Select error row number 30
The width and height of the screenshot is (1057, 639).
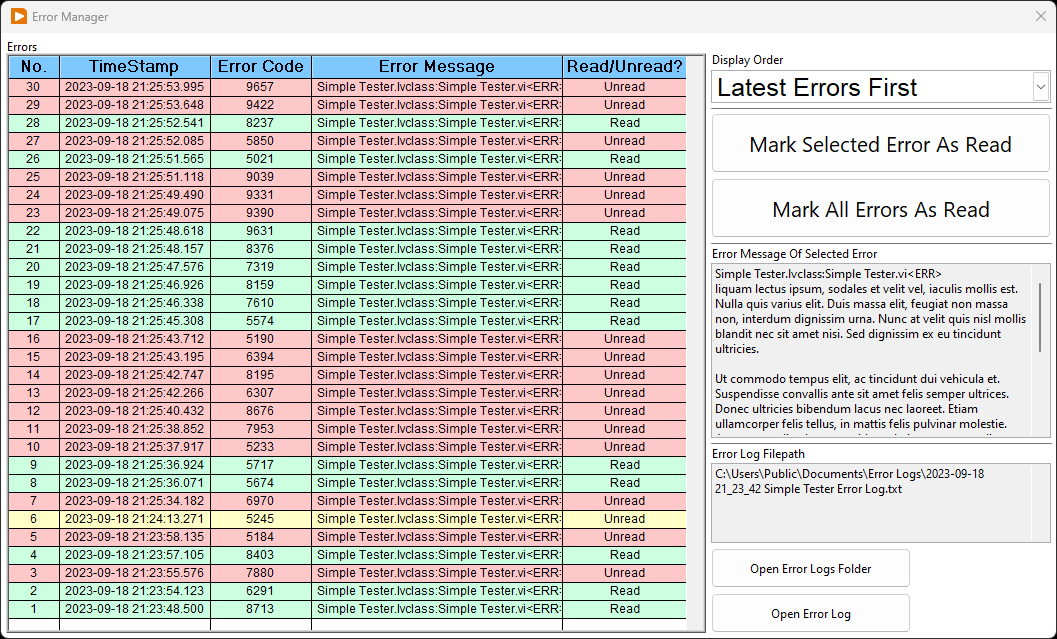[34, 87]
